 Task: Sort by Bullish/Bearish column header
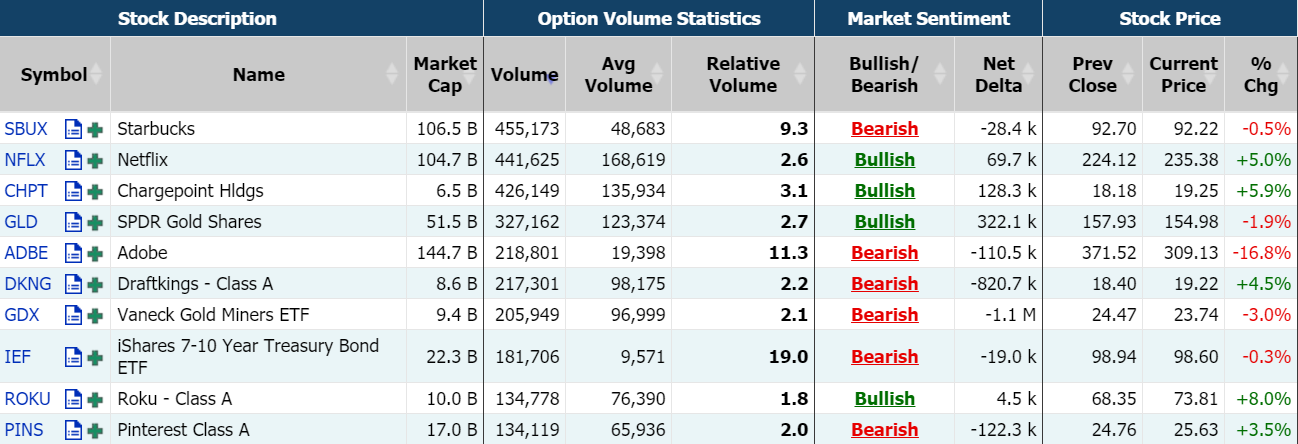[884, 75]
